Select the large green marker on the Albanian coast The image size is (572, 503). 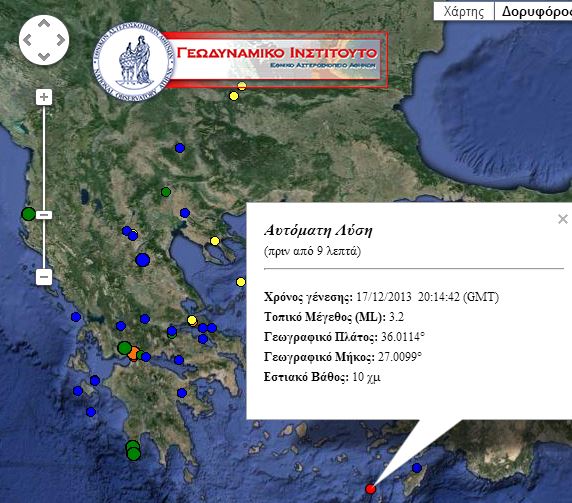[x=28, y=214]
